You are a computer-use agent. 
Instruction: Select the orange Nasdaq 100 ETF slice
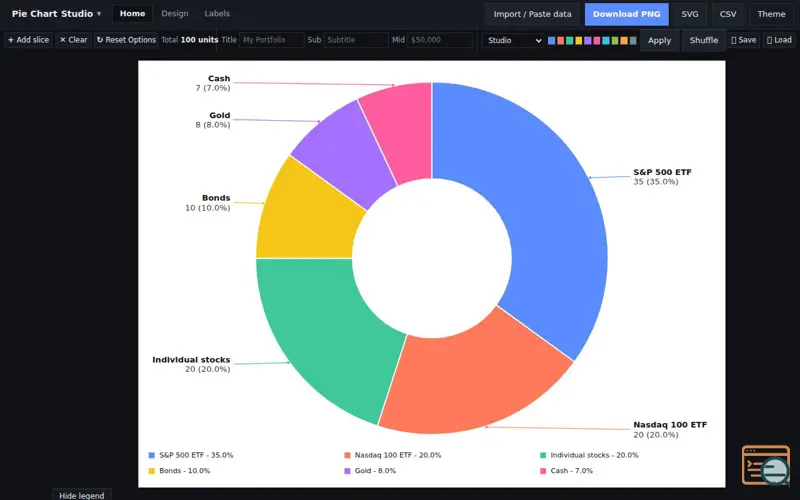(472, 380)
